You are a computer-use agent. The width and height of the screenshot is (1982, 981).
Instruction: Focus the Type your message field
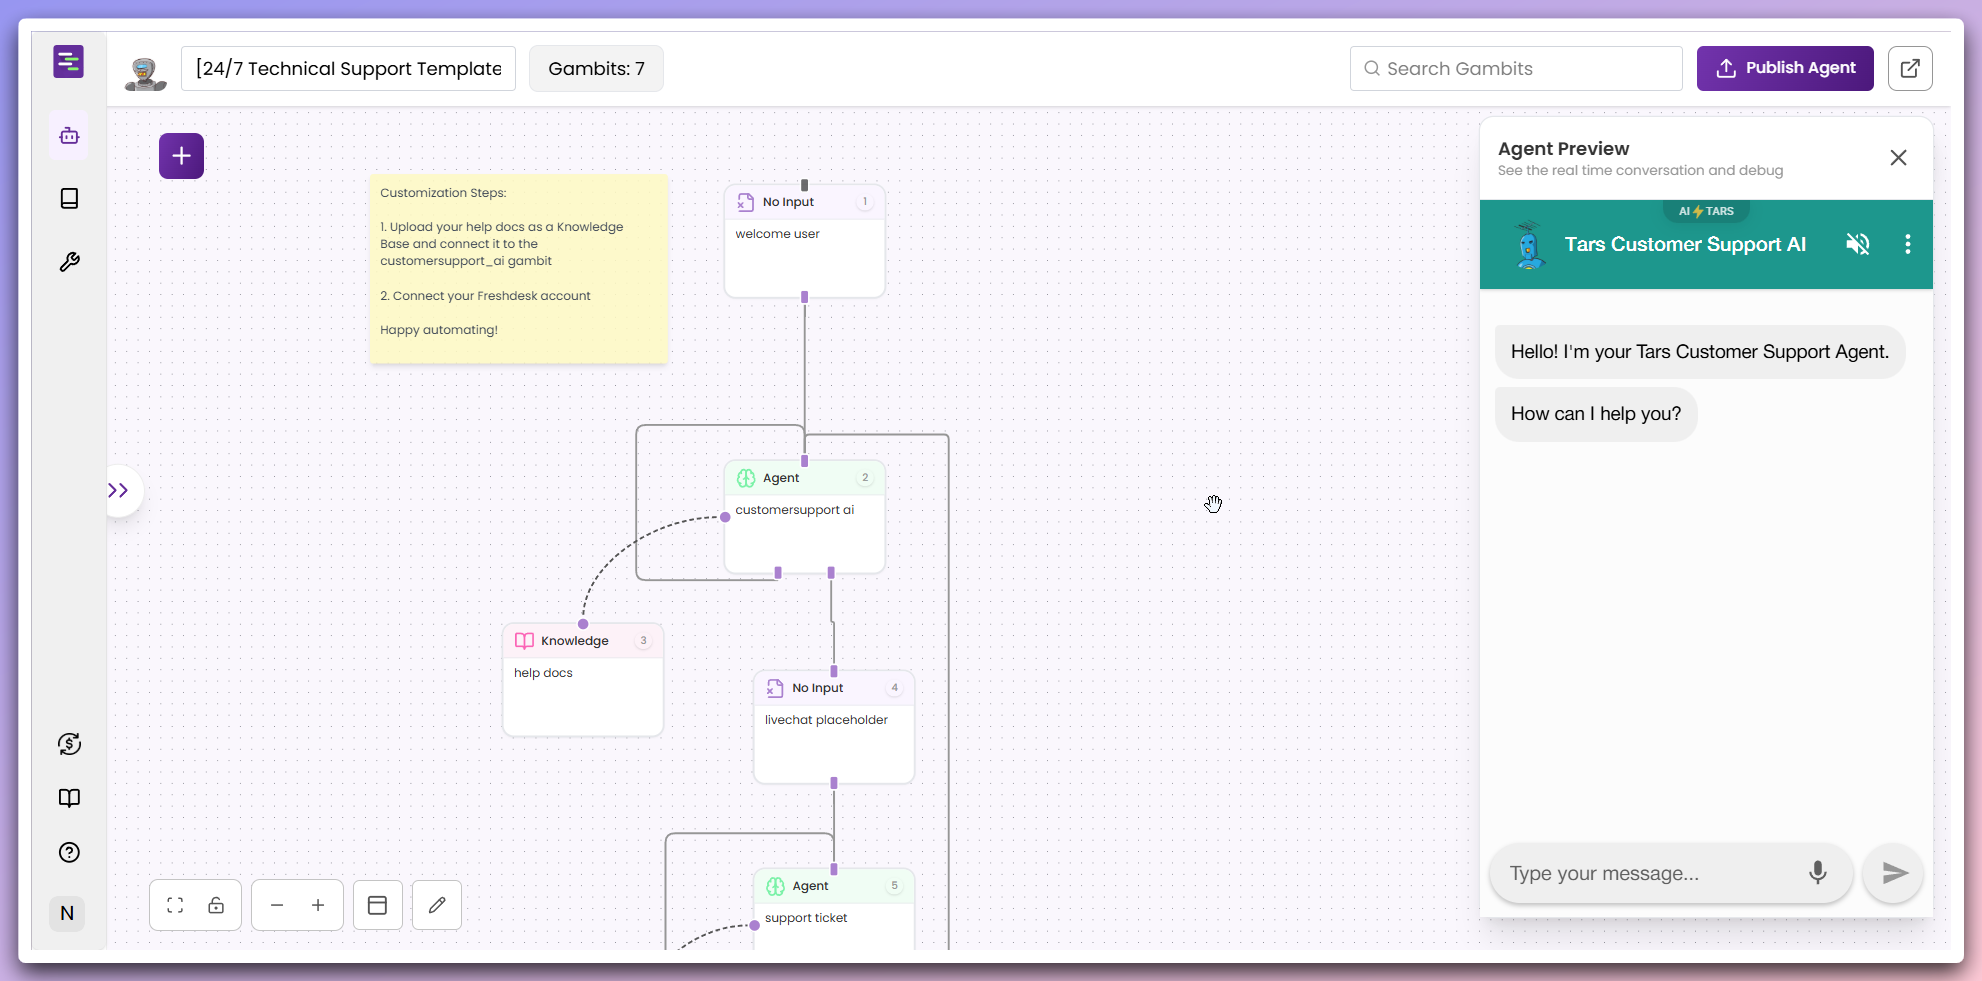point(1650,873)
